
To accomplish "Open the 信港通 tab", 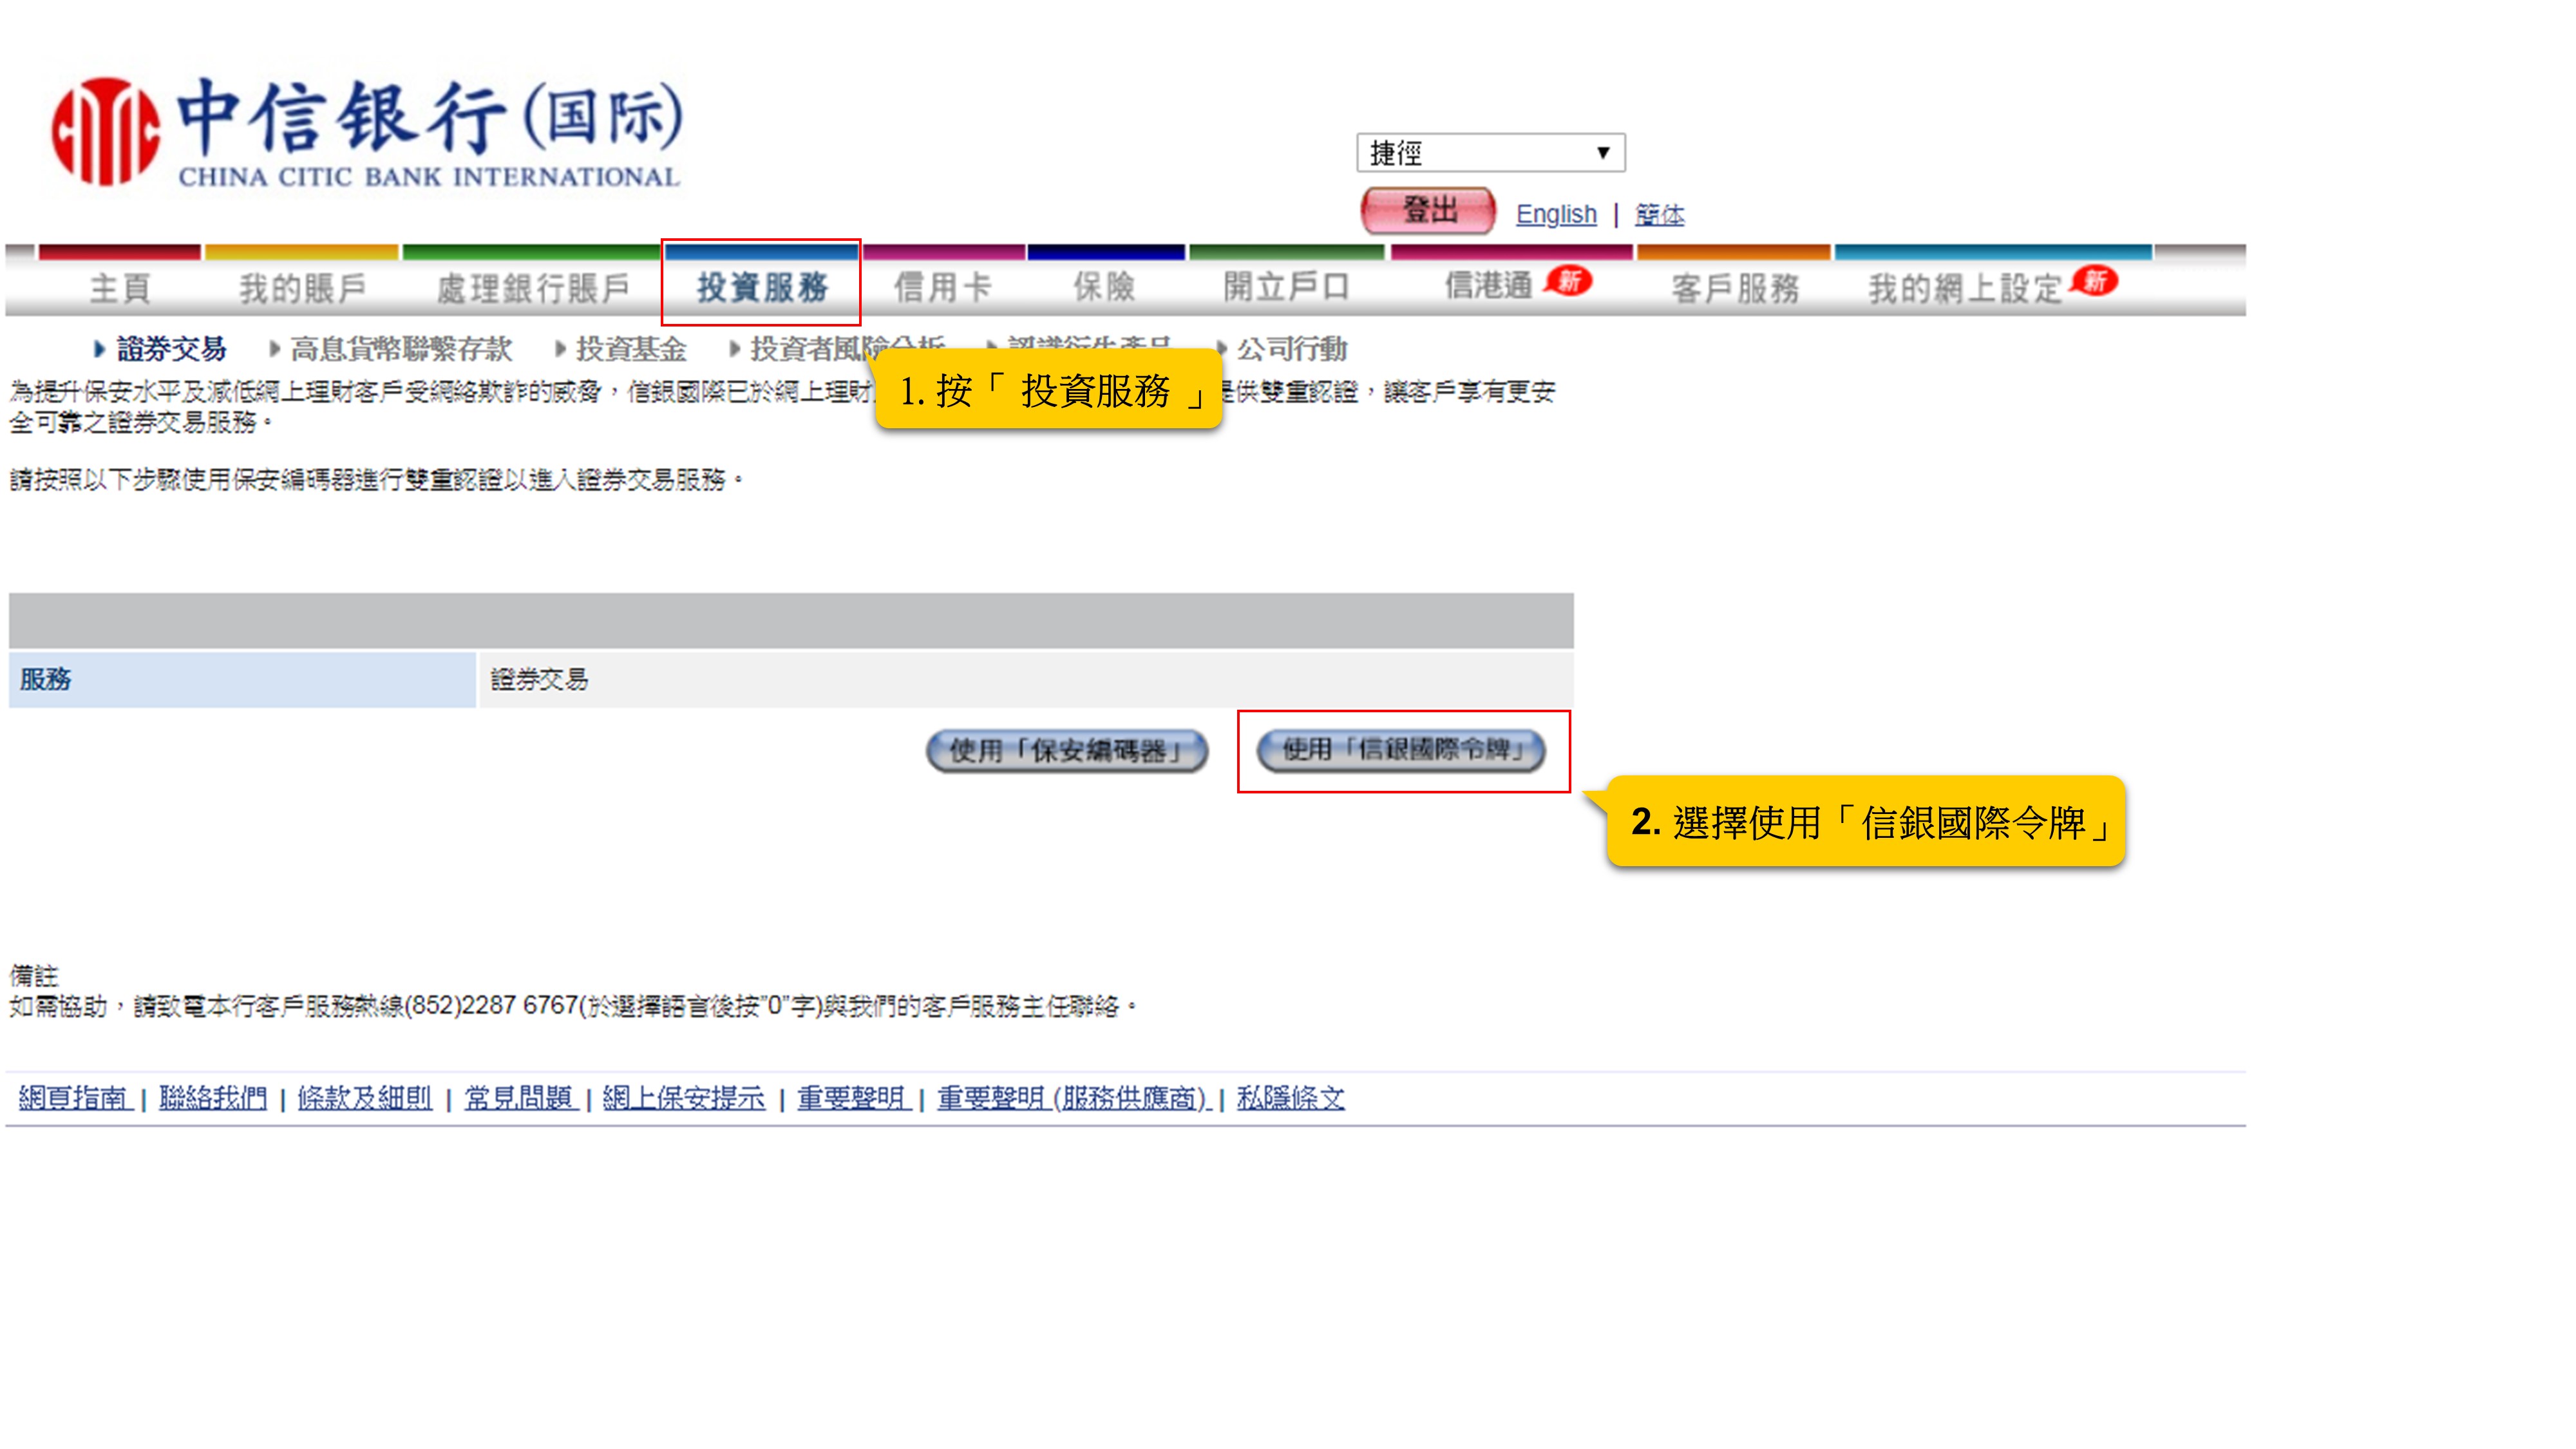I will 1488,286.
